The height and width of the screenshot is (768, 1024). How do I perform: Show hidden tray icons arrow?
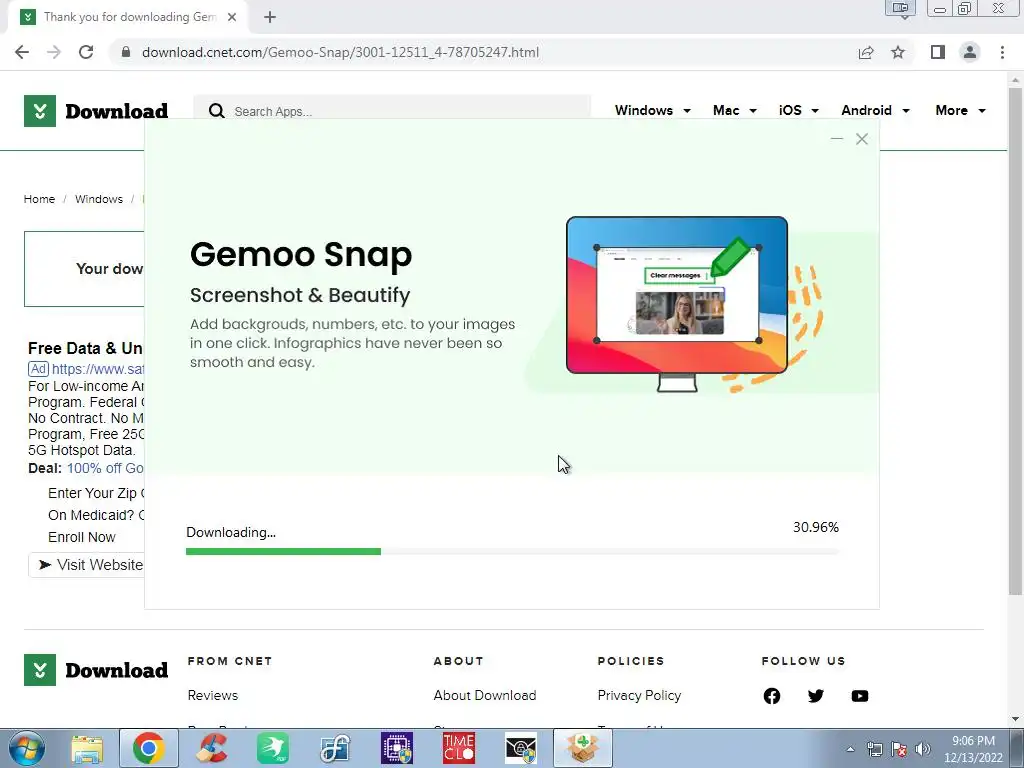(850, 749)
